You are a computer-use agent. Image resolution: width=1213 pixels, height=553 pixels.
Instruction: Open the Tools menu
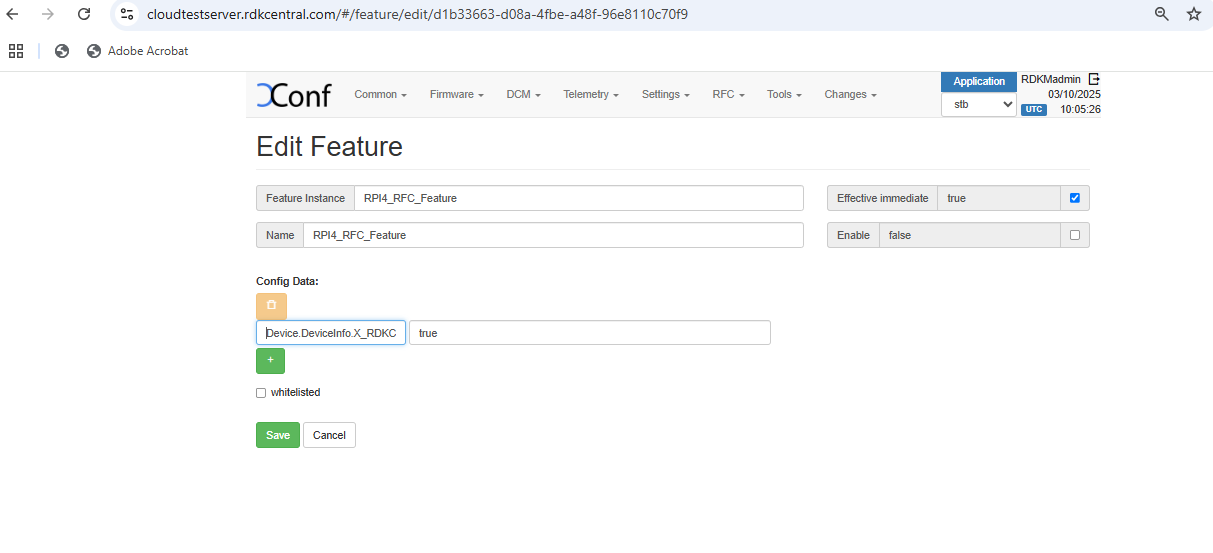(x=784, y=95)
